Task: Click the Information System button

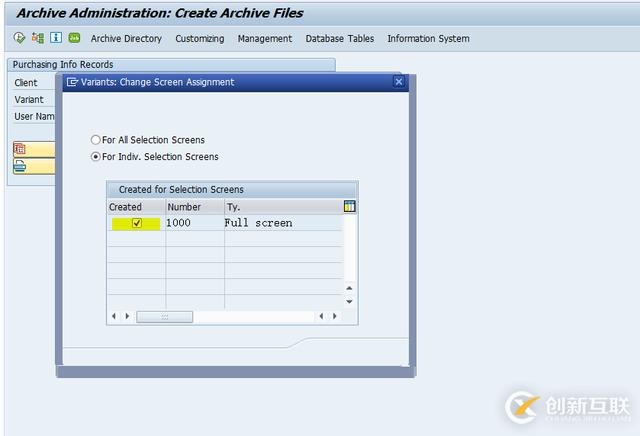Action: pos(428,39)
